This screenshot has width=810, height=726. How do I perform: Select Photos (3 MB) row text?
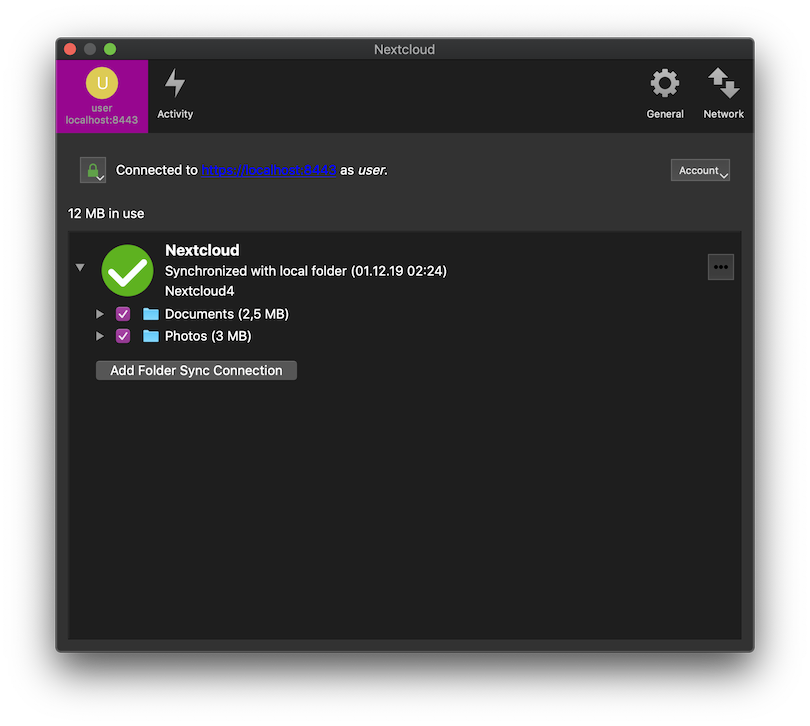pyautogui.click(x=208, y=336)
